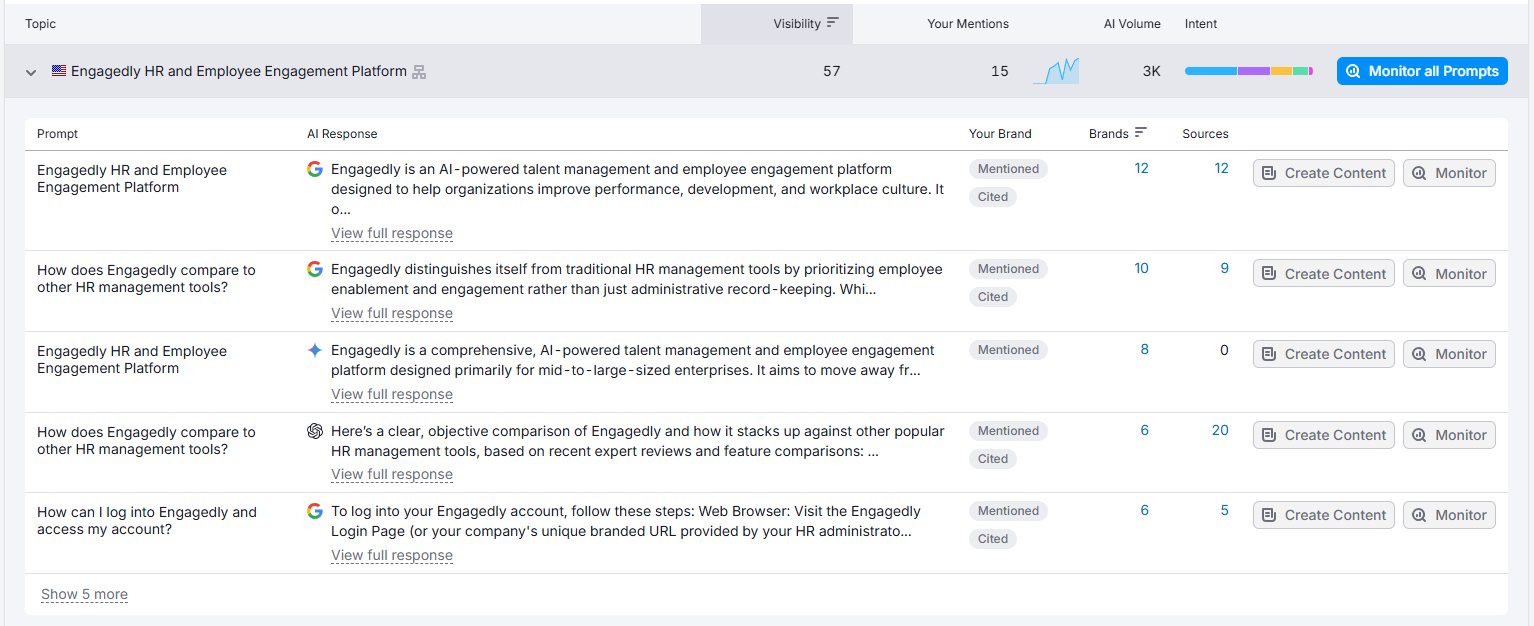The width and height of the screenshot is (1534, 626).
Task: Open brands count 8
Action: coord(1145,349)
